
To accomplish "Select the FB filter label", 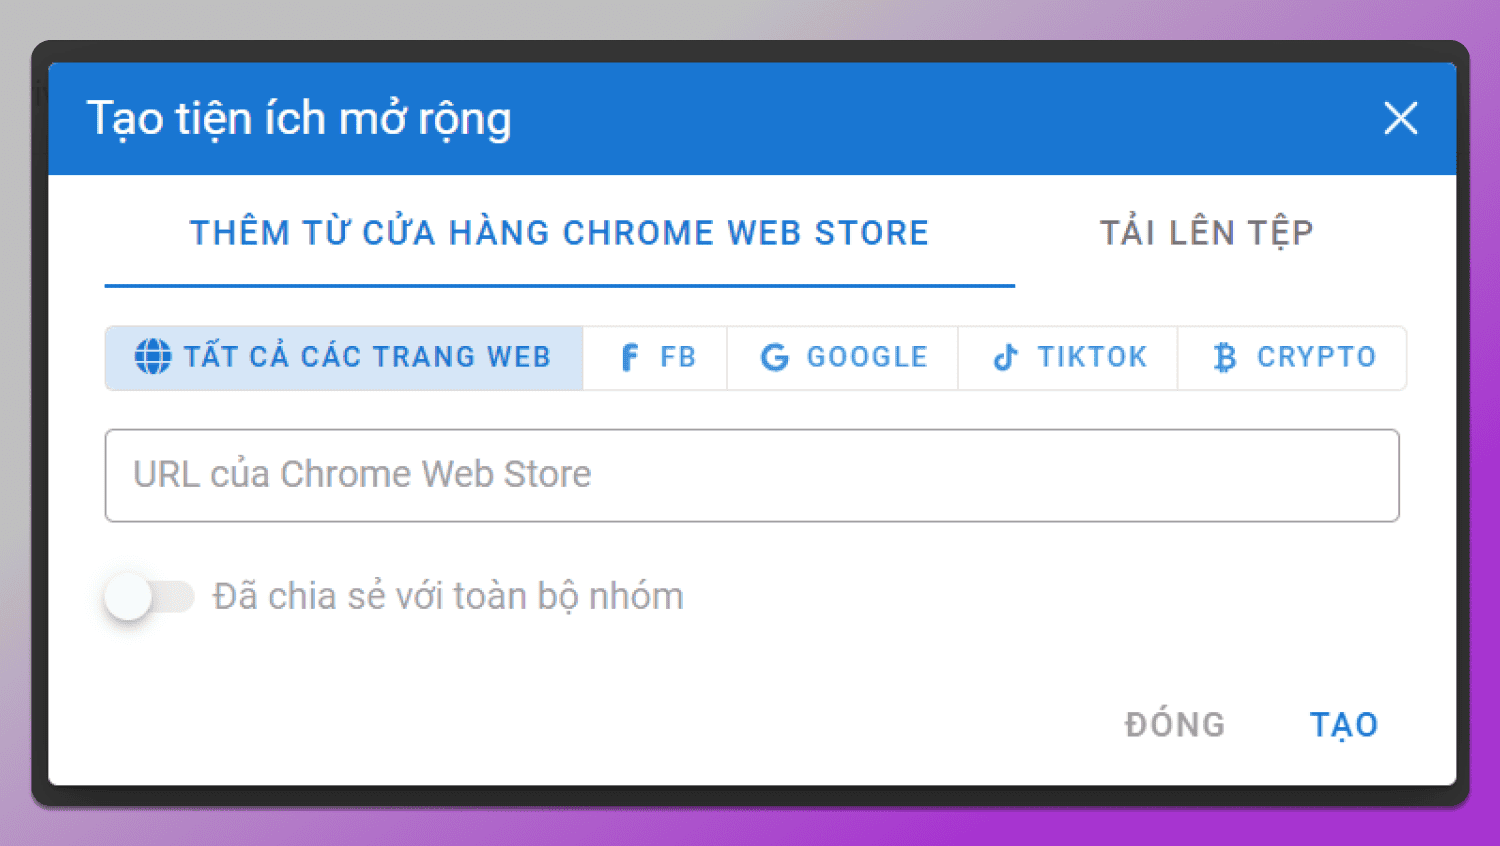I will pos(678,357).
